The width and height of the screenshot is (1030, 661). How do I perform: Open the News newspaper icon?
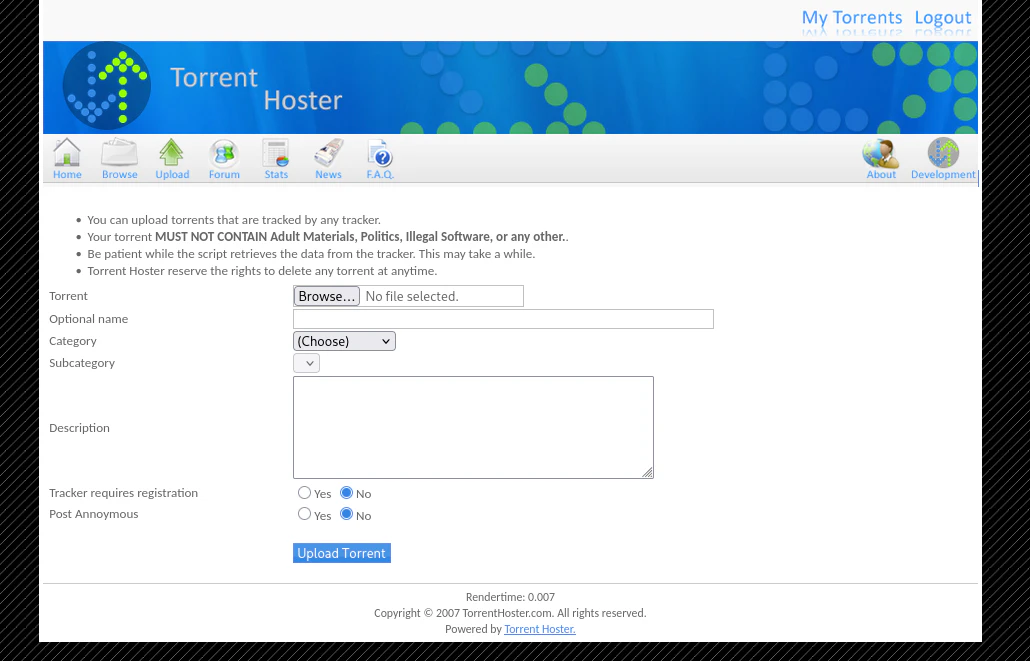coord(328,152)
